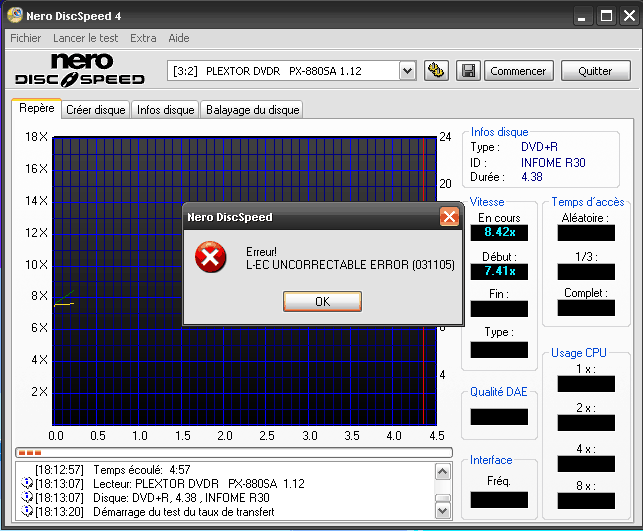
Task: Click the CPU usage 2 x field
Action: pos(586,423)
